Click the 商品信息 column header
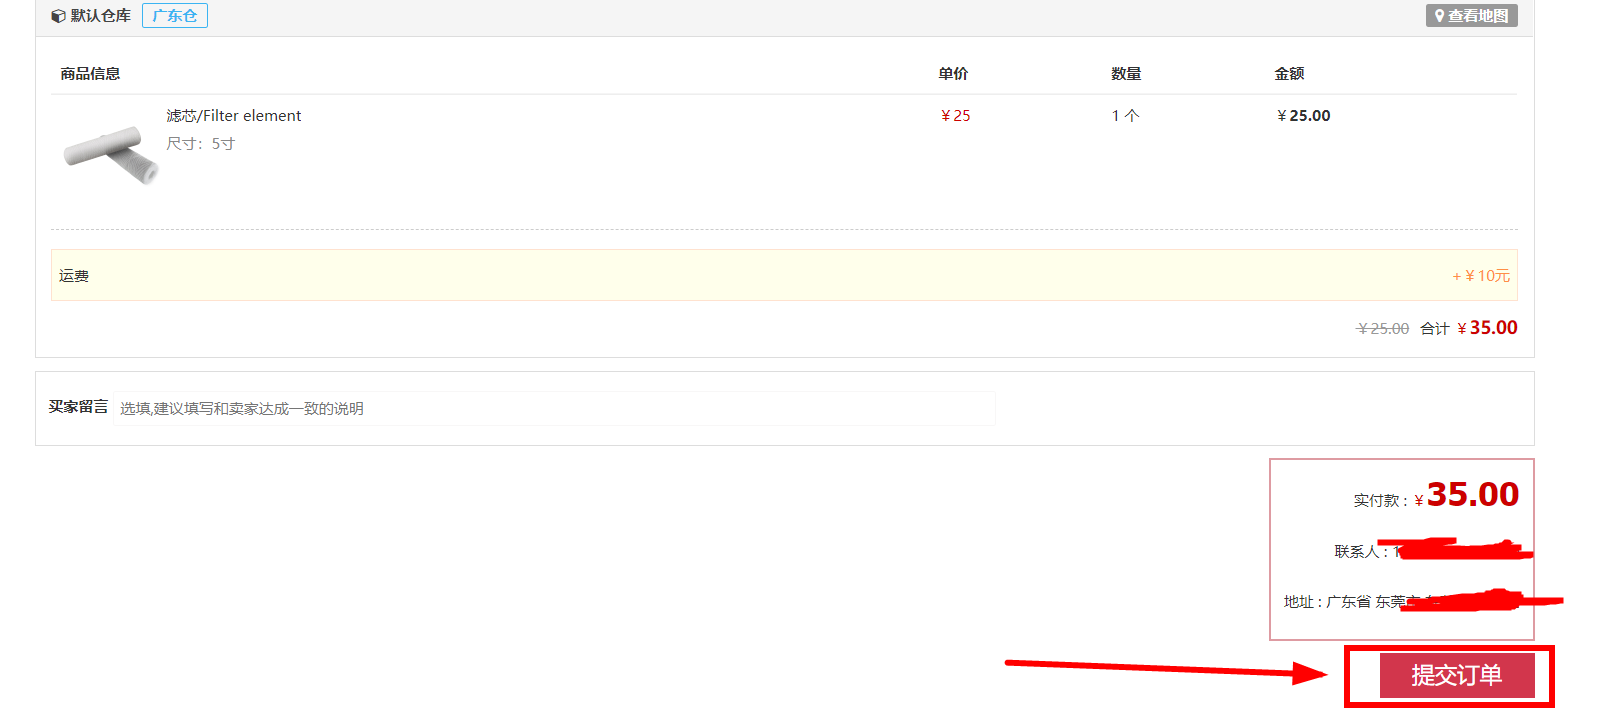Image resolution: width=1609 pixels, height=718 pixels. (90, 74)
